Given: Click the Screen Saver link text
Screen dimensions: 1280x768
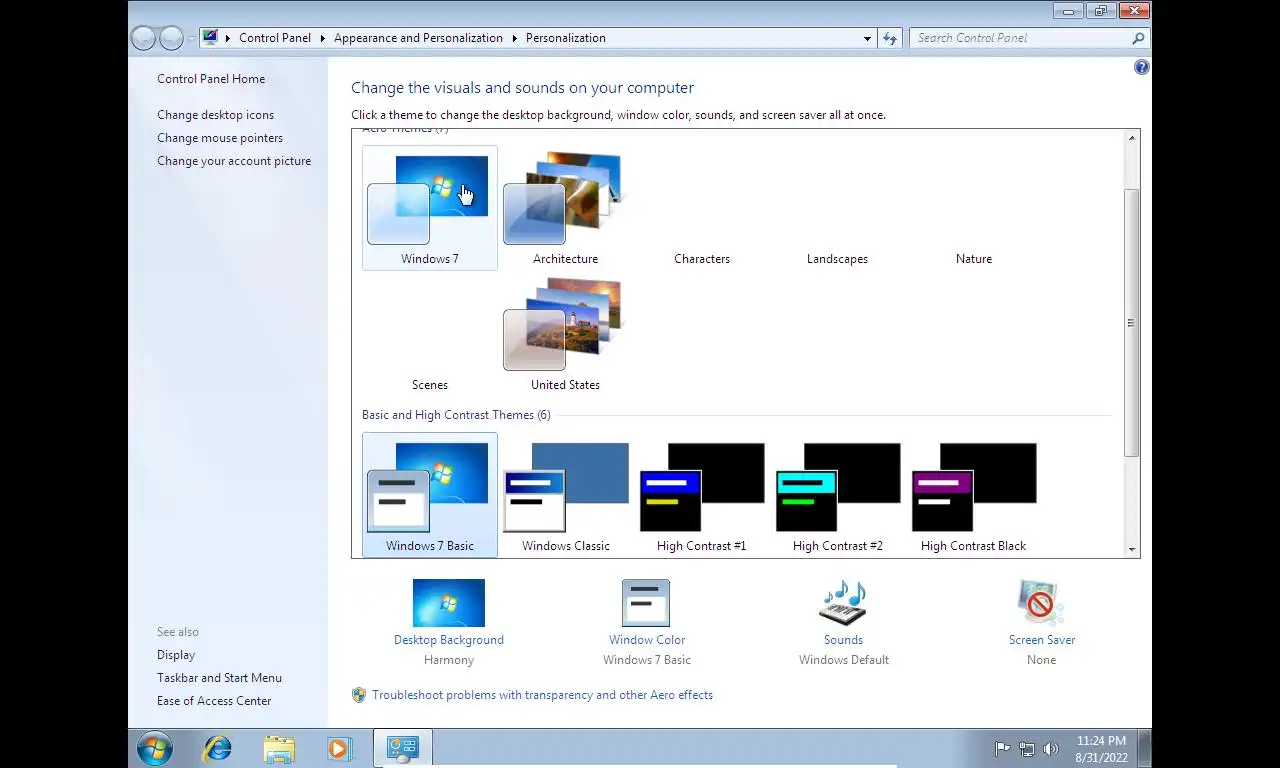Looking at the screenshot, I should pyautogui.click(x=1042, y=640).
